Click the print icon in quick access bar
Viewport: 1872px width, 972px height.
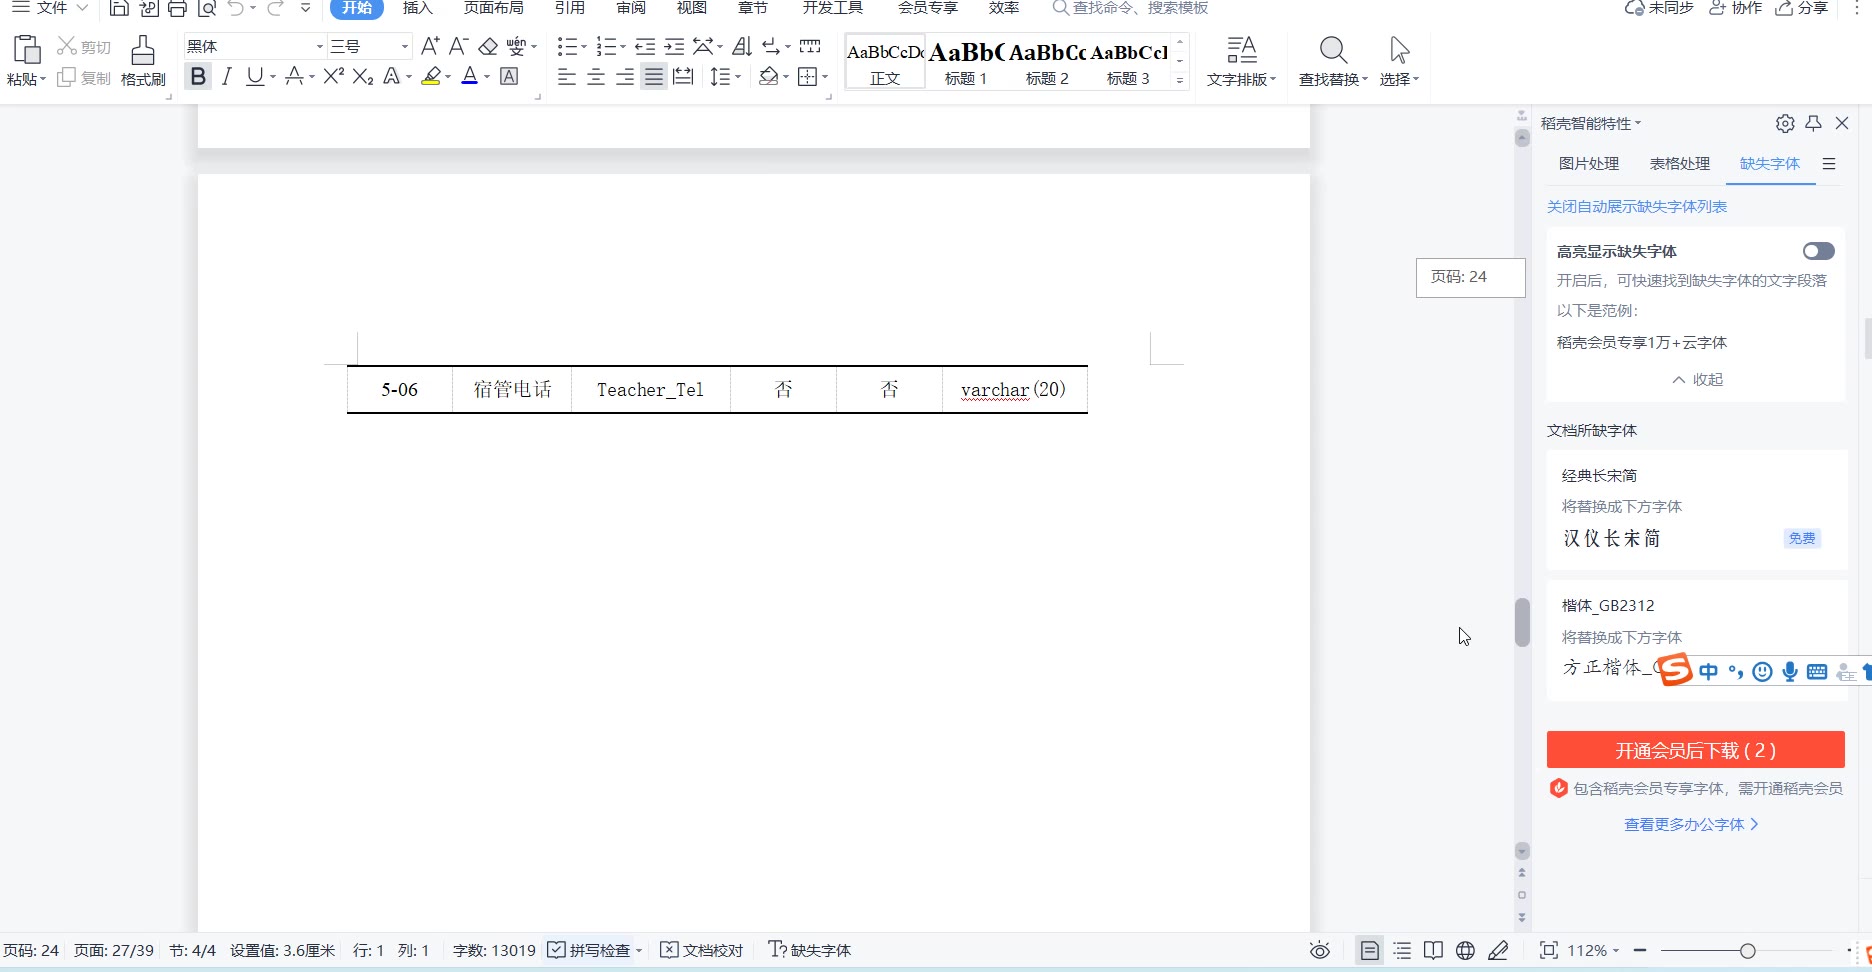(x=177, y=9)
